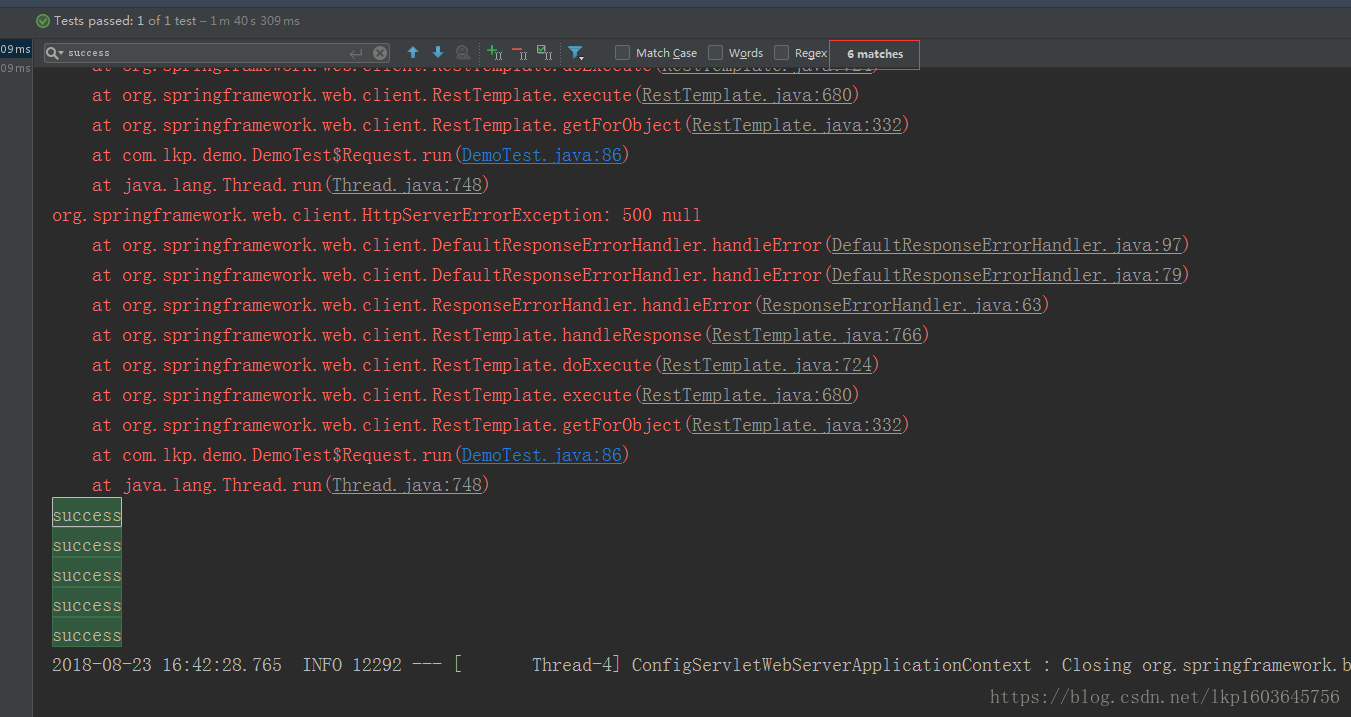Open DefaultResponseErrorHandler.java:97 link
Screen dimensions: 1351x717
(x=1006, y=245)
